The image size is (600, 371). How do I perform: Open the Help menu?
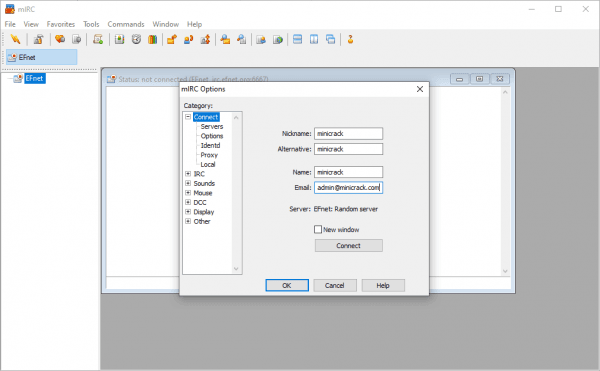[194, 24]
